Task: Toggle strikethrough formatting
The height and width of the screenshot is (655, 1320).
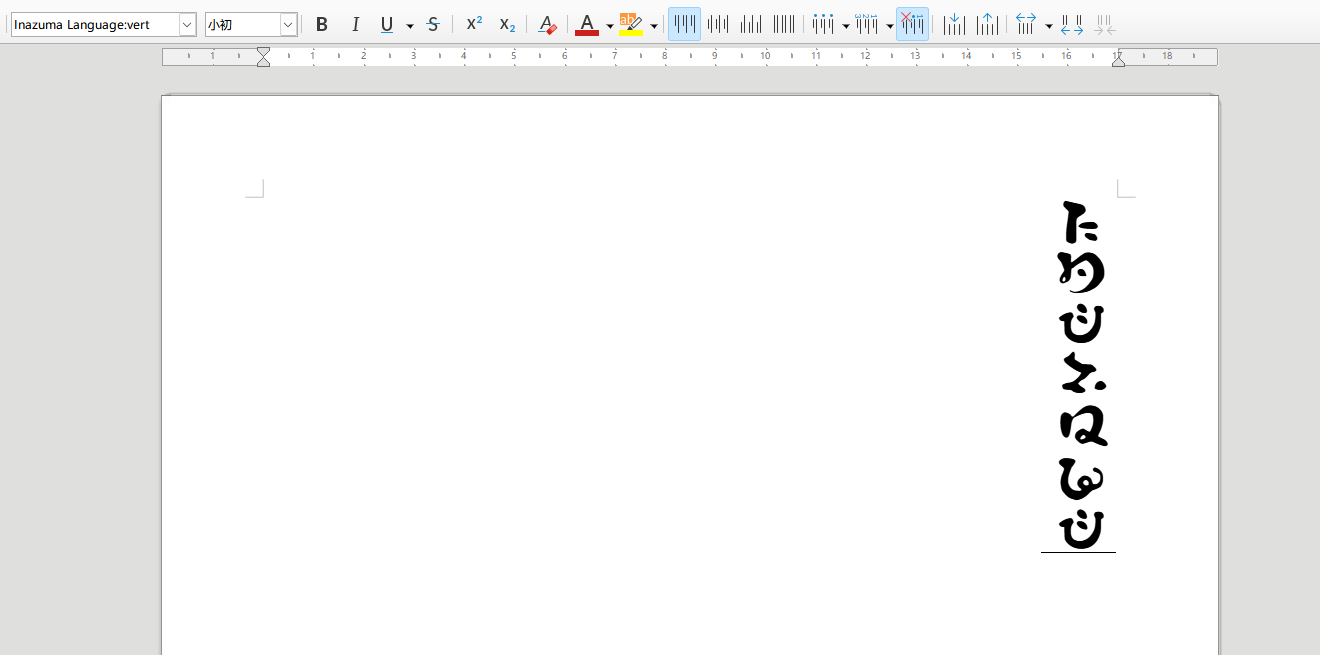Action: tap(432, 24)
